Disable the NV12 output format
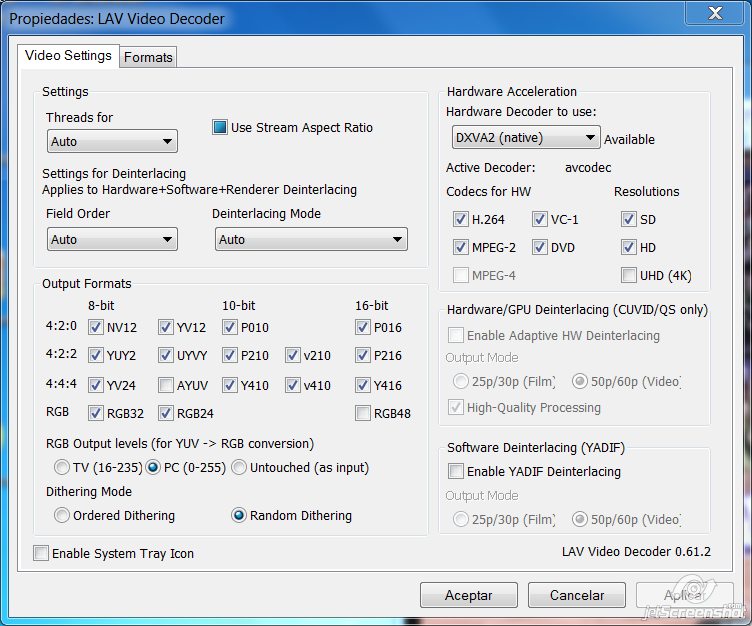Image resolution: width=752 pixels, height=626 pixels. (96, 327)
